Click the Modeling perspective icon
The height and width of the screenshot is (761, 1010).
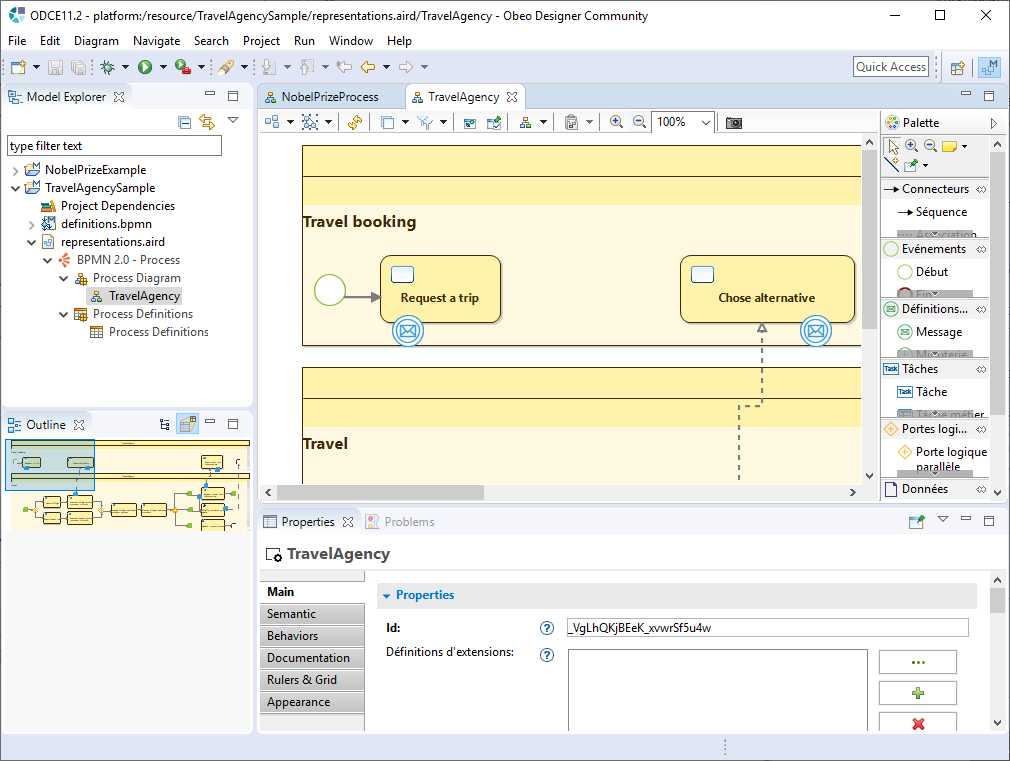coord(989,68)
